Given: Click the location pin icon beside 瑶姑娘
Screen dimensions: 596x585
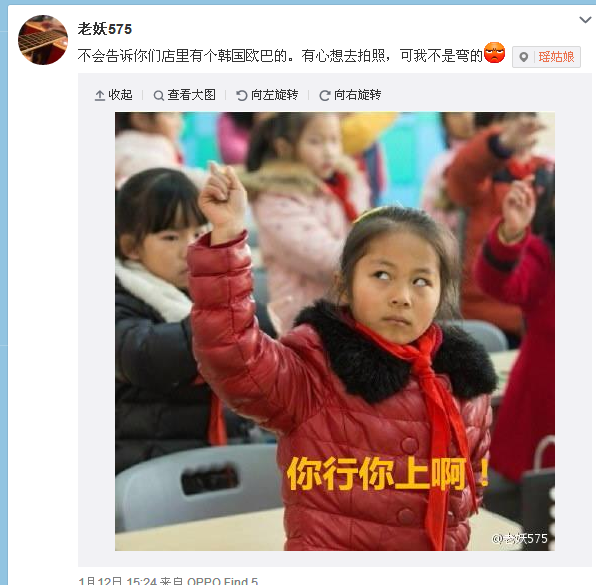Looking at the screenshot, I should coord(523,57).
